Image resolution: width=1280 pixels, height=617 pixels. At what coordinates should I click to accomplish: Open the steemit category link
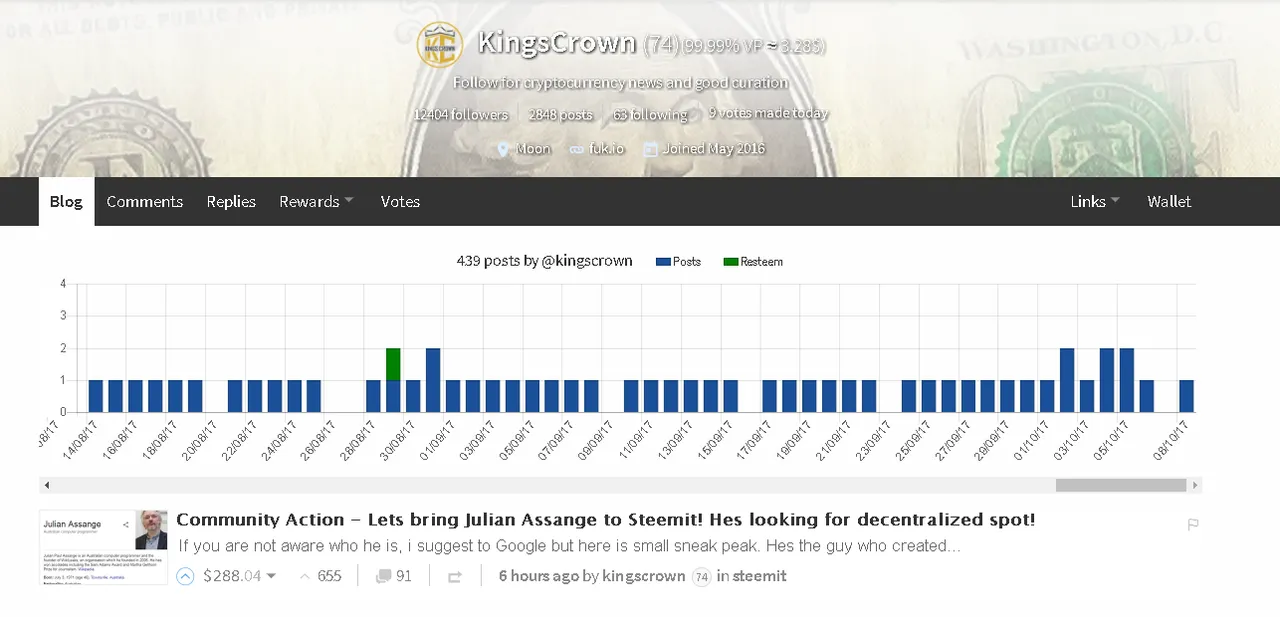pyautogui.click(x=760, y=576)
